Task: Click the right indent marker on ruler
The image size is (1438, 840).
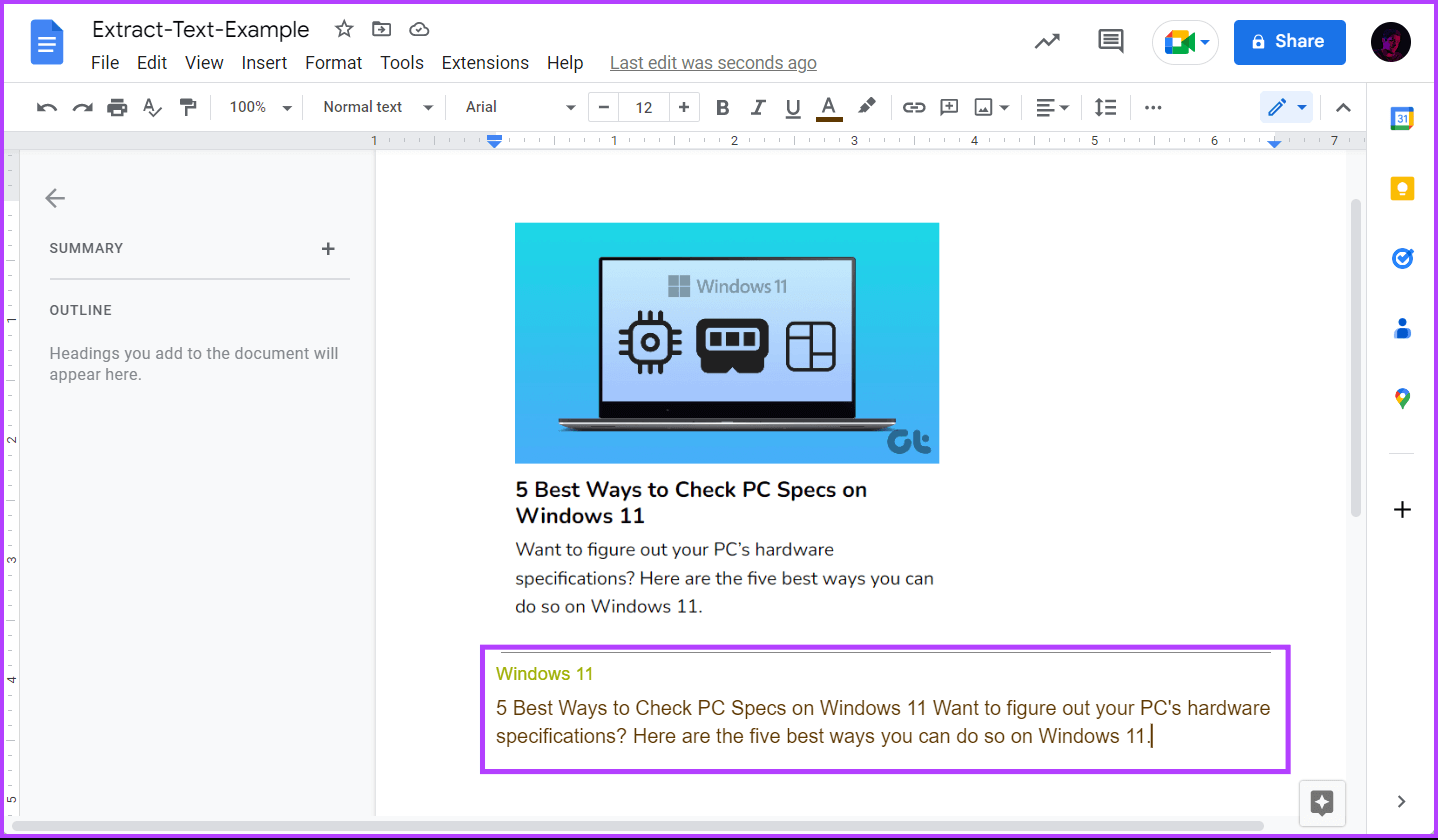Action: [x=1274, y=144]
